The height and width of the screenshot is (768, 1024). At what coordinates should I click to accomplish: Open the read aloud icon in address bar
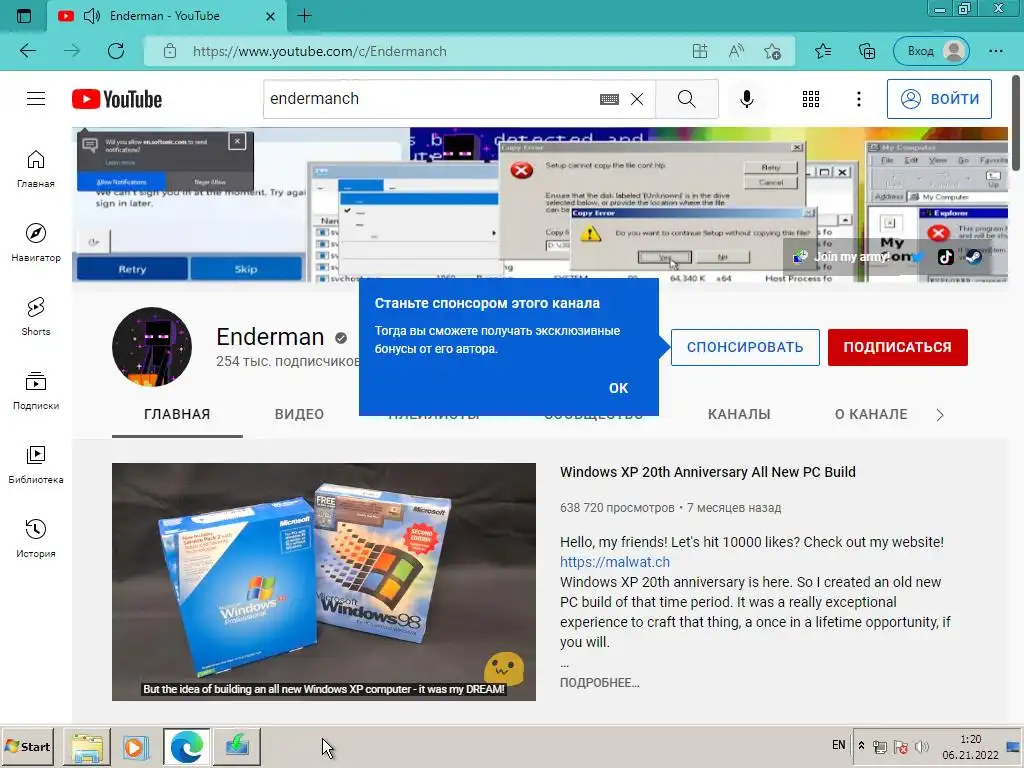[736, 51]
